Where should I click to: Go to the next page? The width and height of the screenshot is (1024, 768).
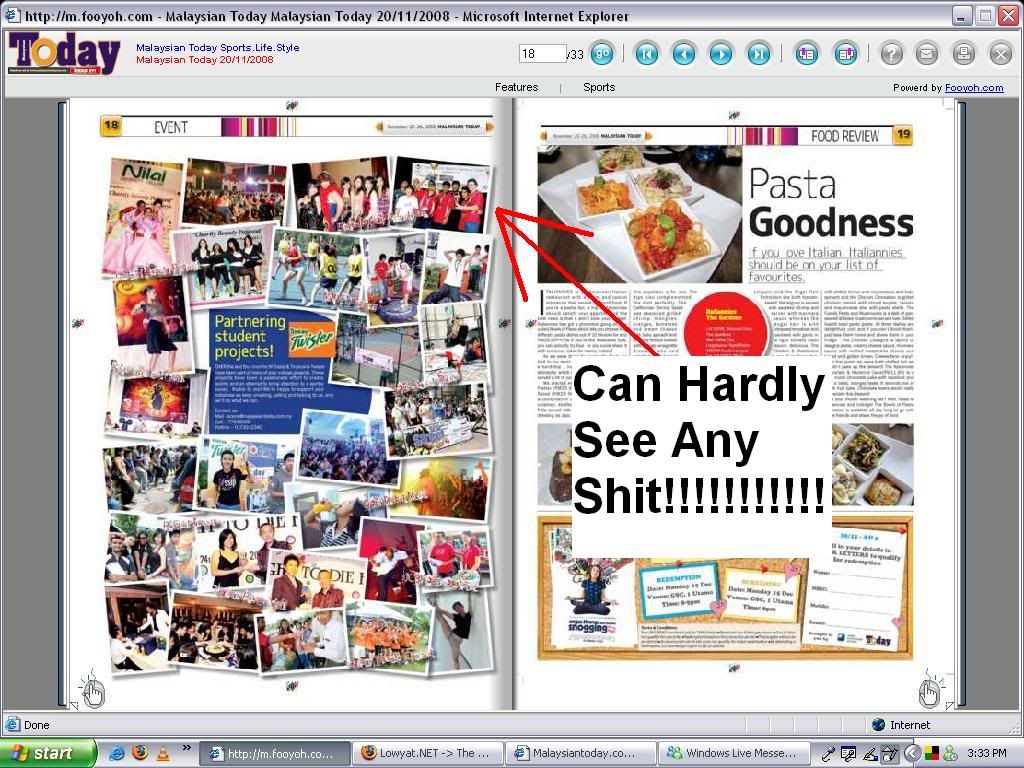point(721,54)
